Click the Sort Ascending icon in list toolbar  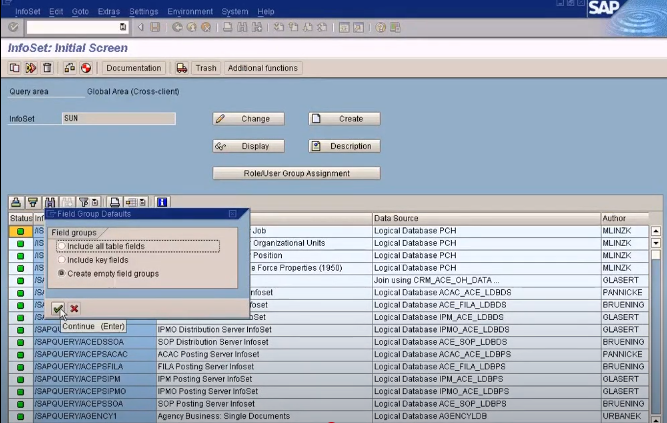point(16,202)
